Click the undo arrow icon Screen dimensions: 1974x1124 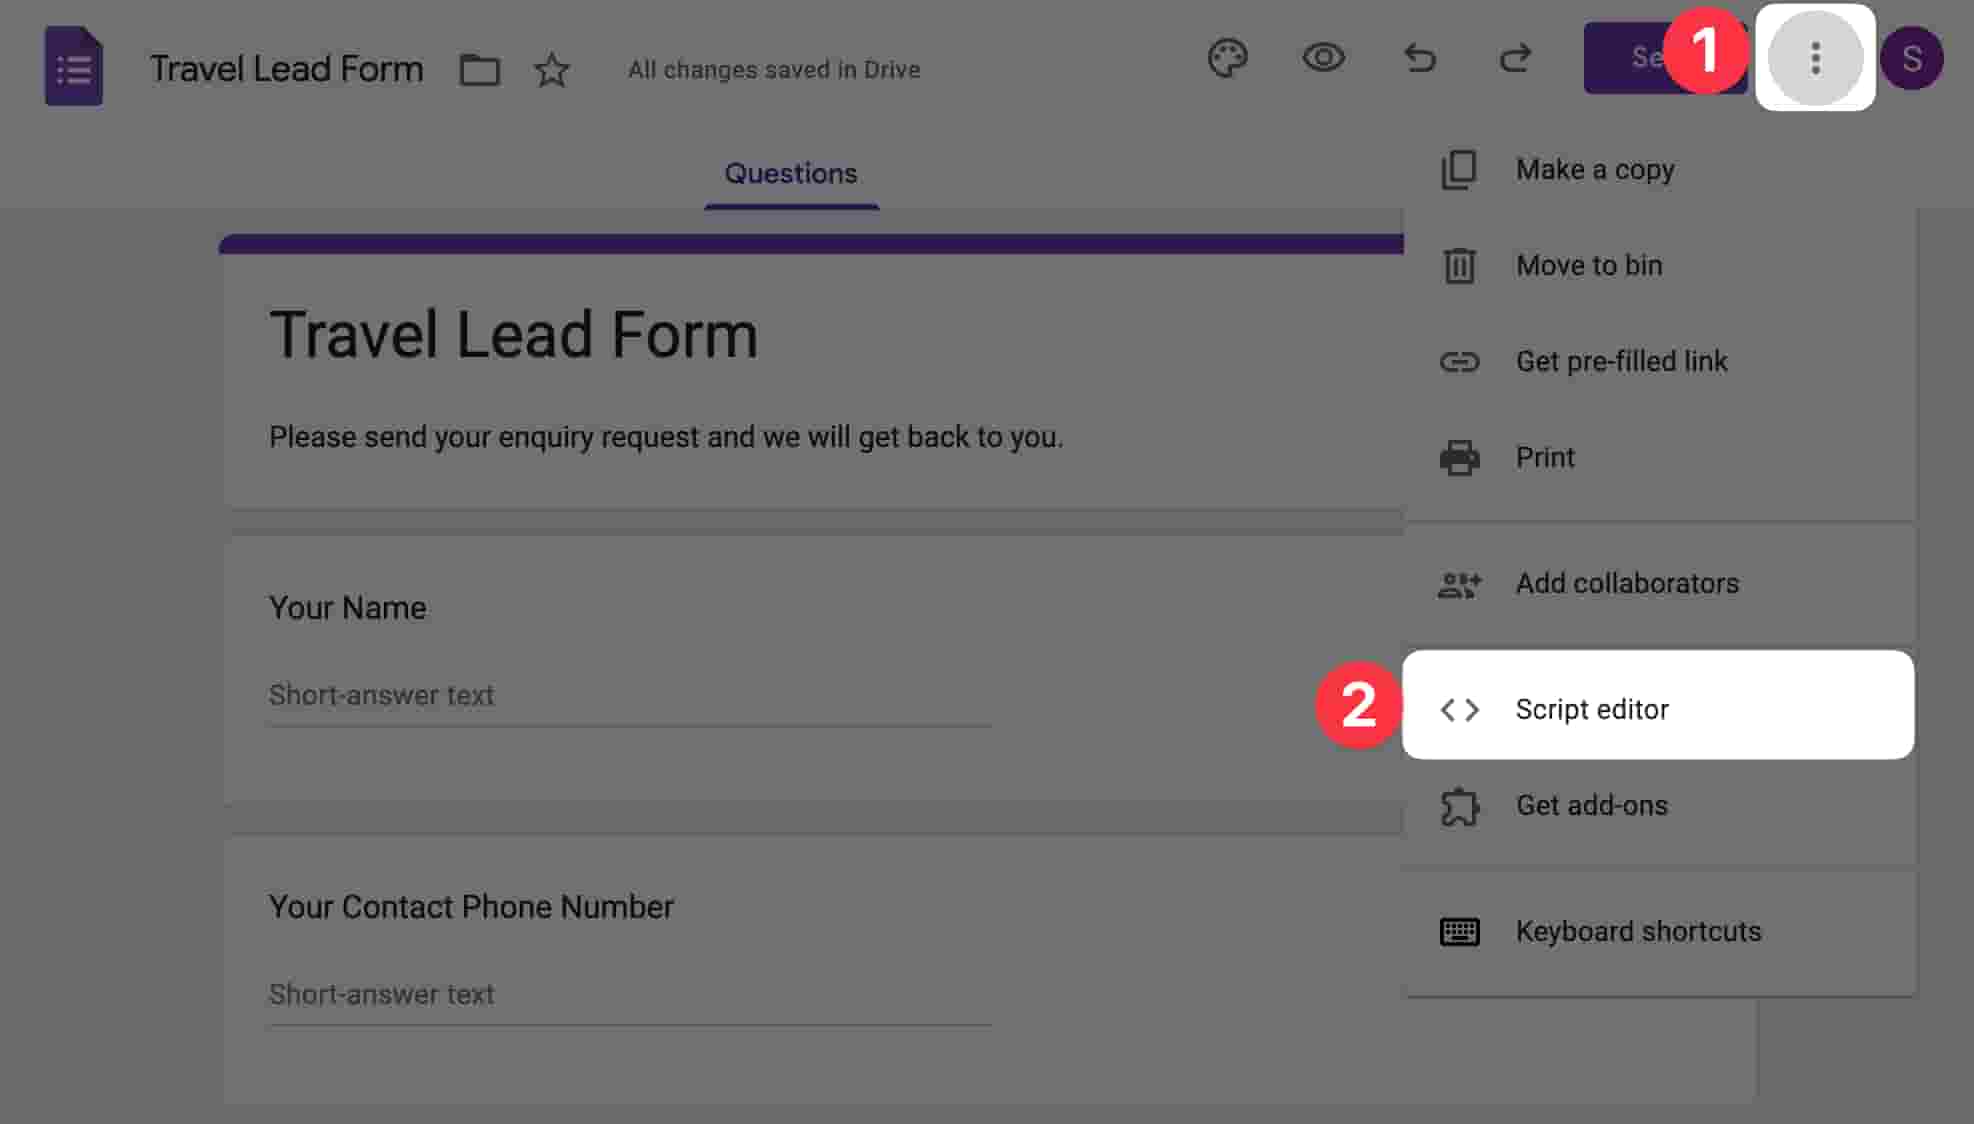tap(1419, 58)
